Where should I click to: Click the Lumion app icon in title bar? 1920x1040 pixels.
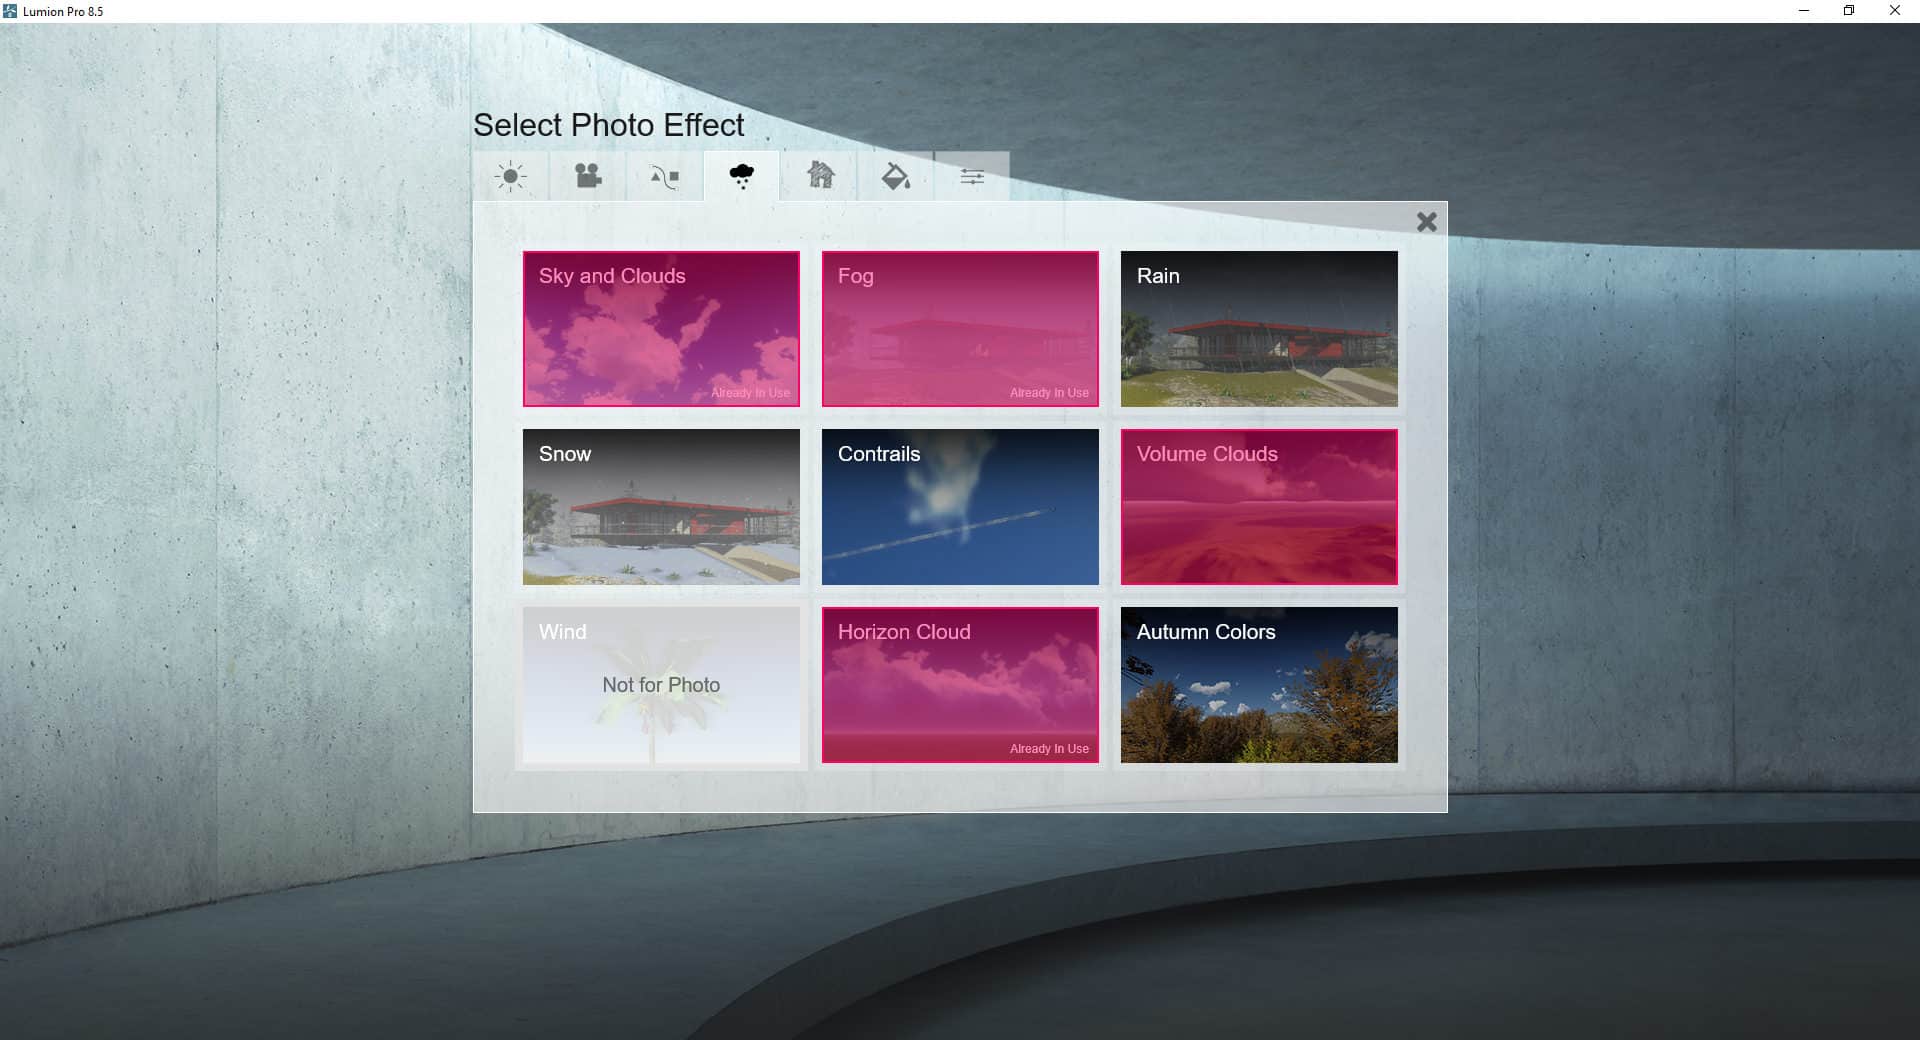pos(10,11)
